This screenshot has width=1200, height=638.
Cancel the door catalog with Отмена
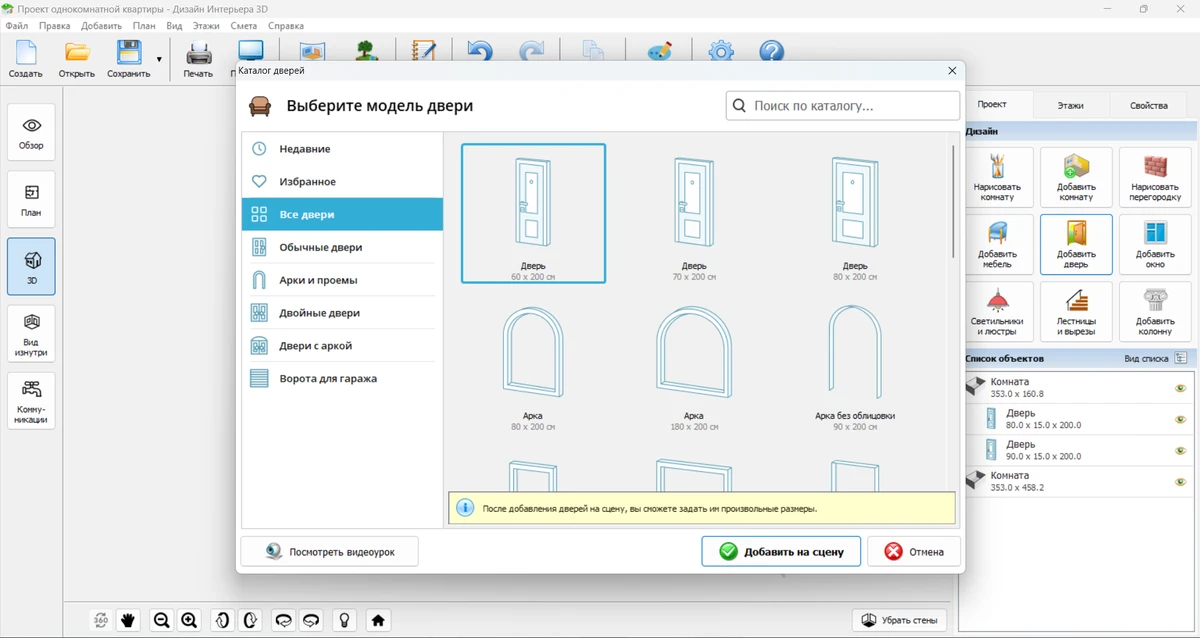point(914,551)
